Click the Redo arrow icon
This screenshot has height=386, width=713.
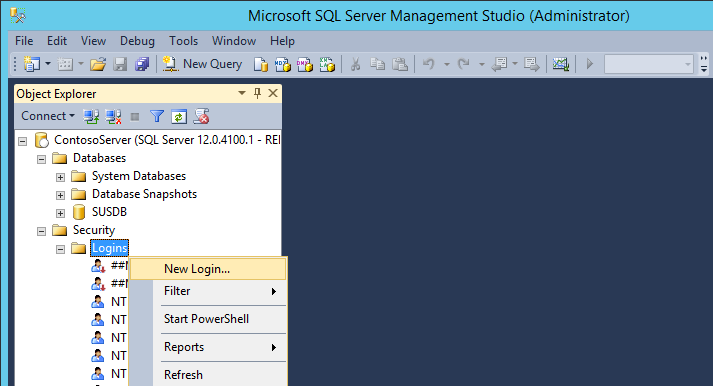[463, 64]
